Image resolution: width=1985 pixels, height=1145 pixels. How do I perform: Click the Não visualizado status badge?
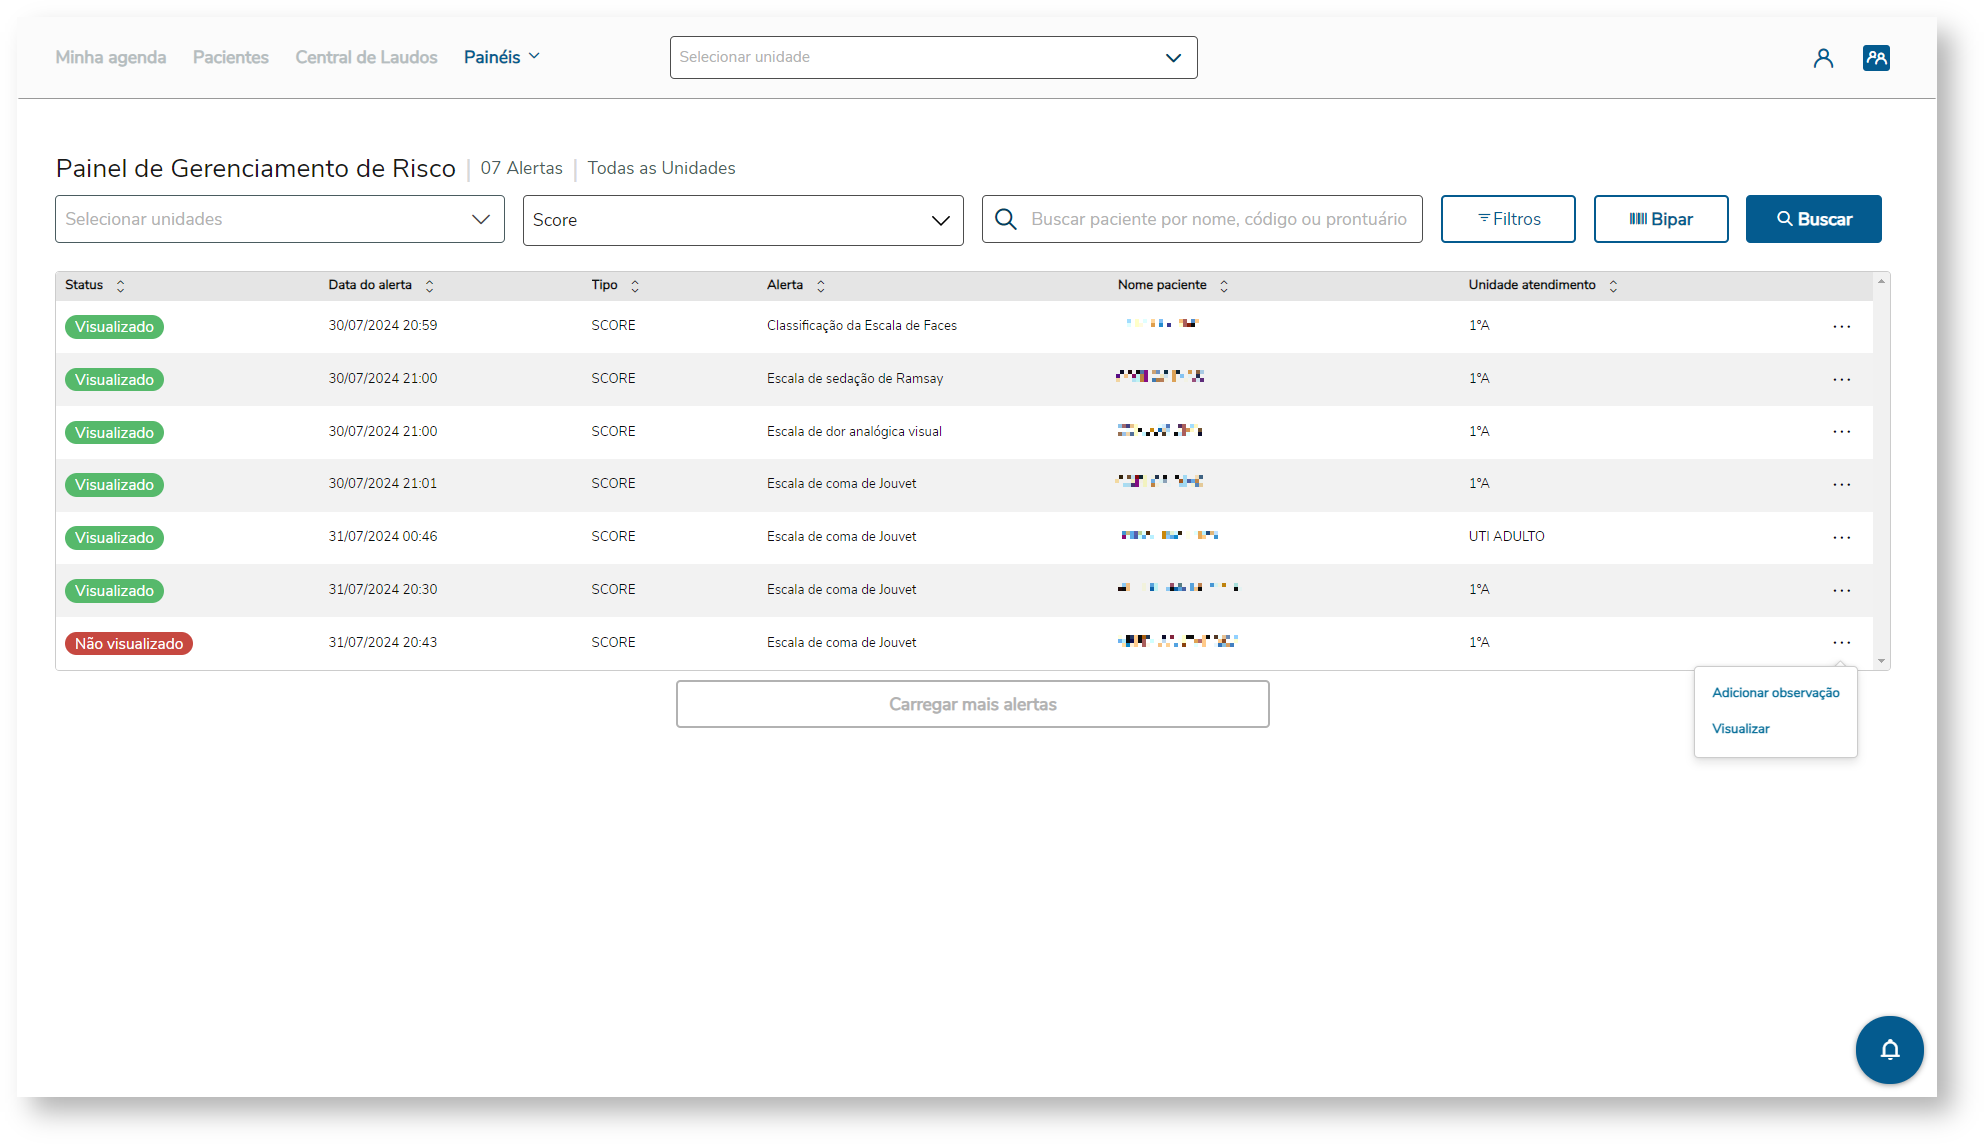(x=129, y=644)
